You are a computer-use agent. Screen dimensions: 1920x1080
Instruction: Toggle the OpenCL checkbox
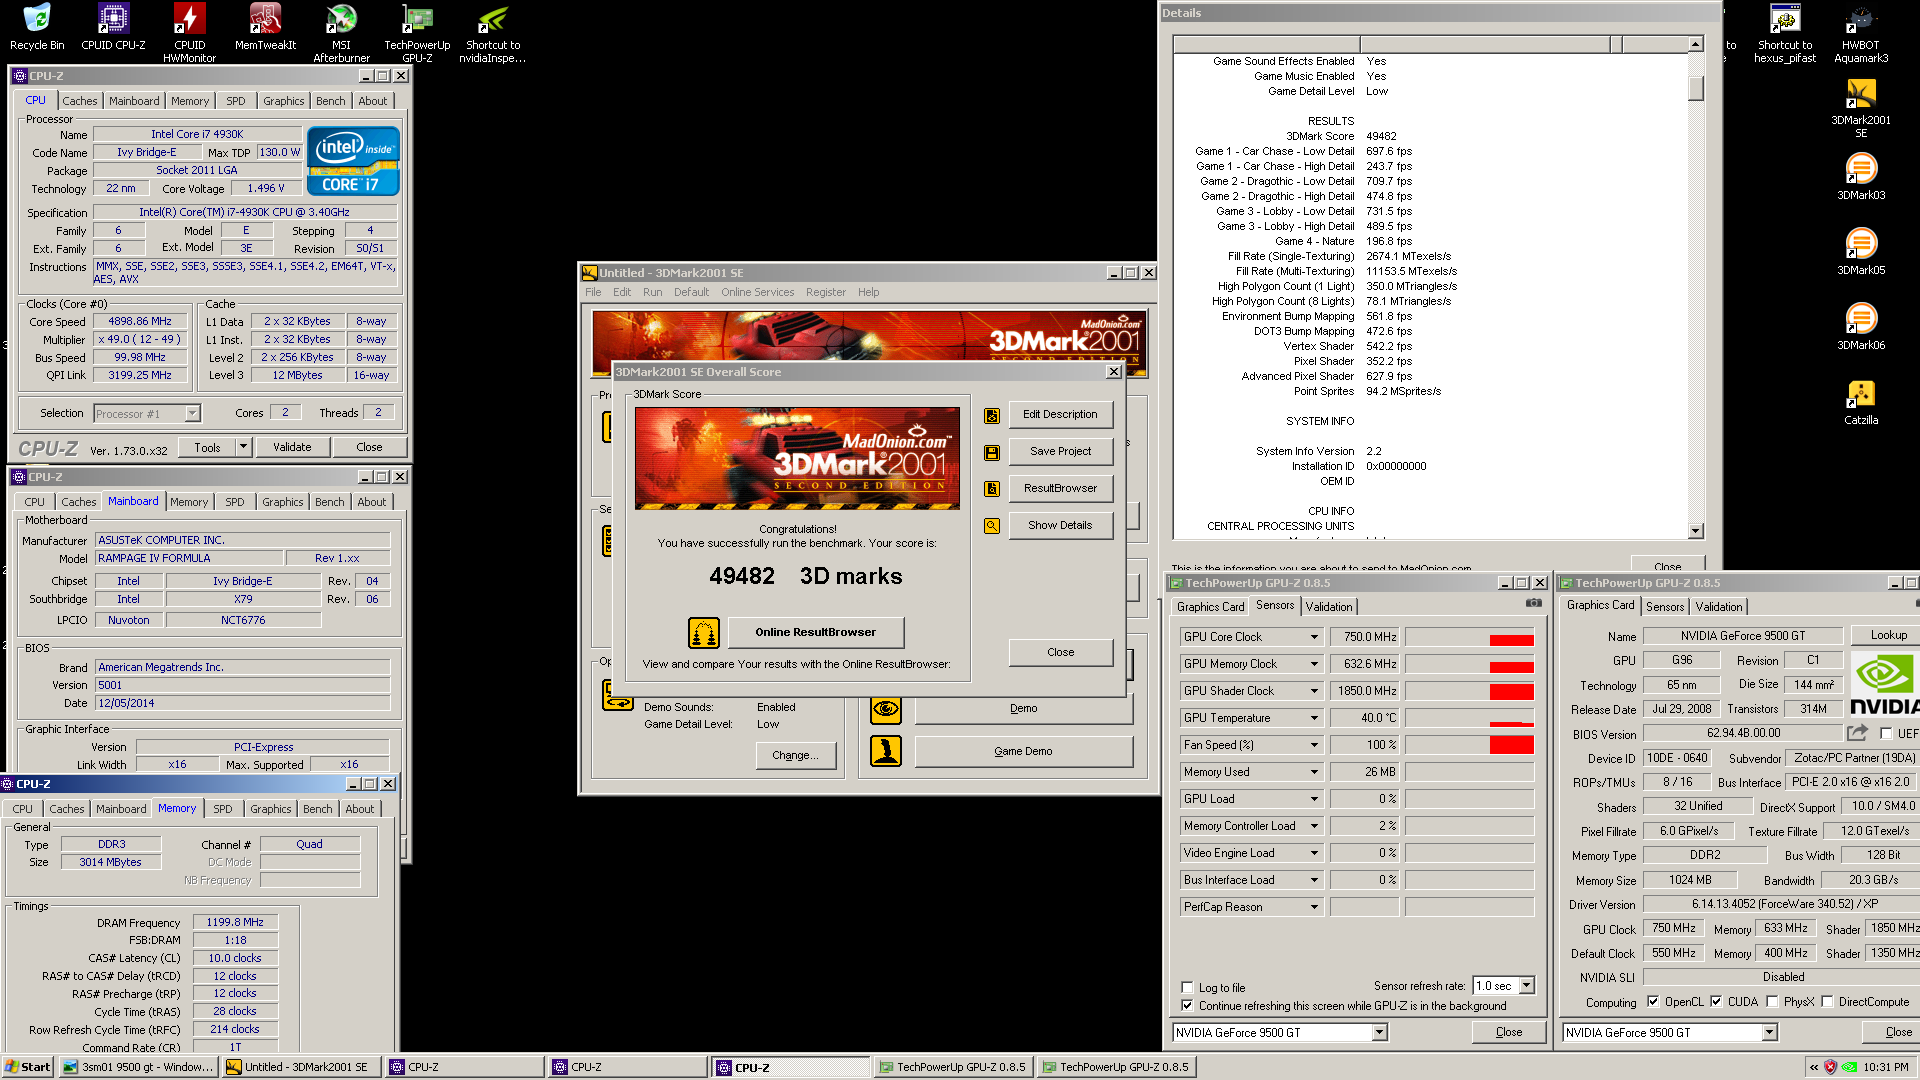tap(1653, 1001)
